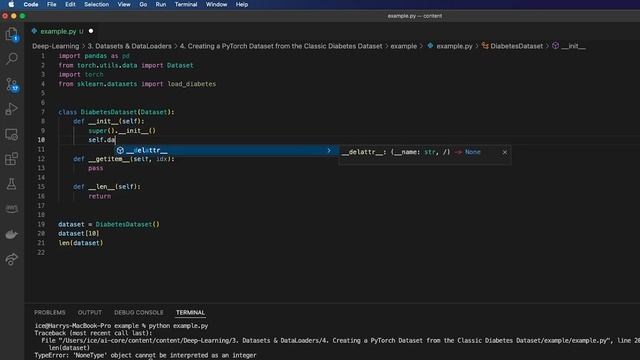Screen dimensions: 640x360
Task: Click the example.py file breadcrumb
Action: pyautogui.click(x=450, y=46)
